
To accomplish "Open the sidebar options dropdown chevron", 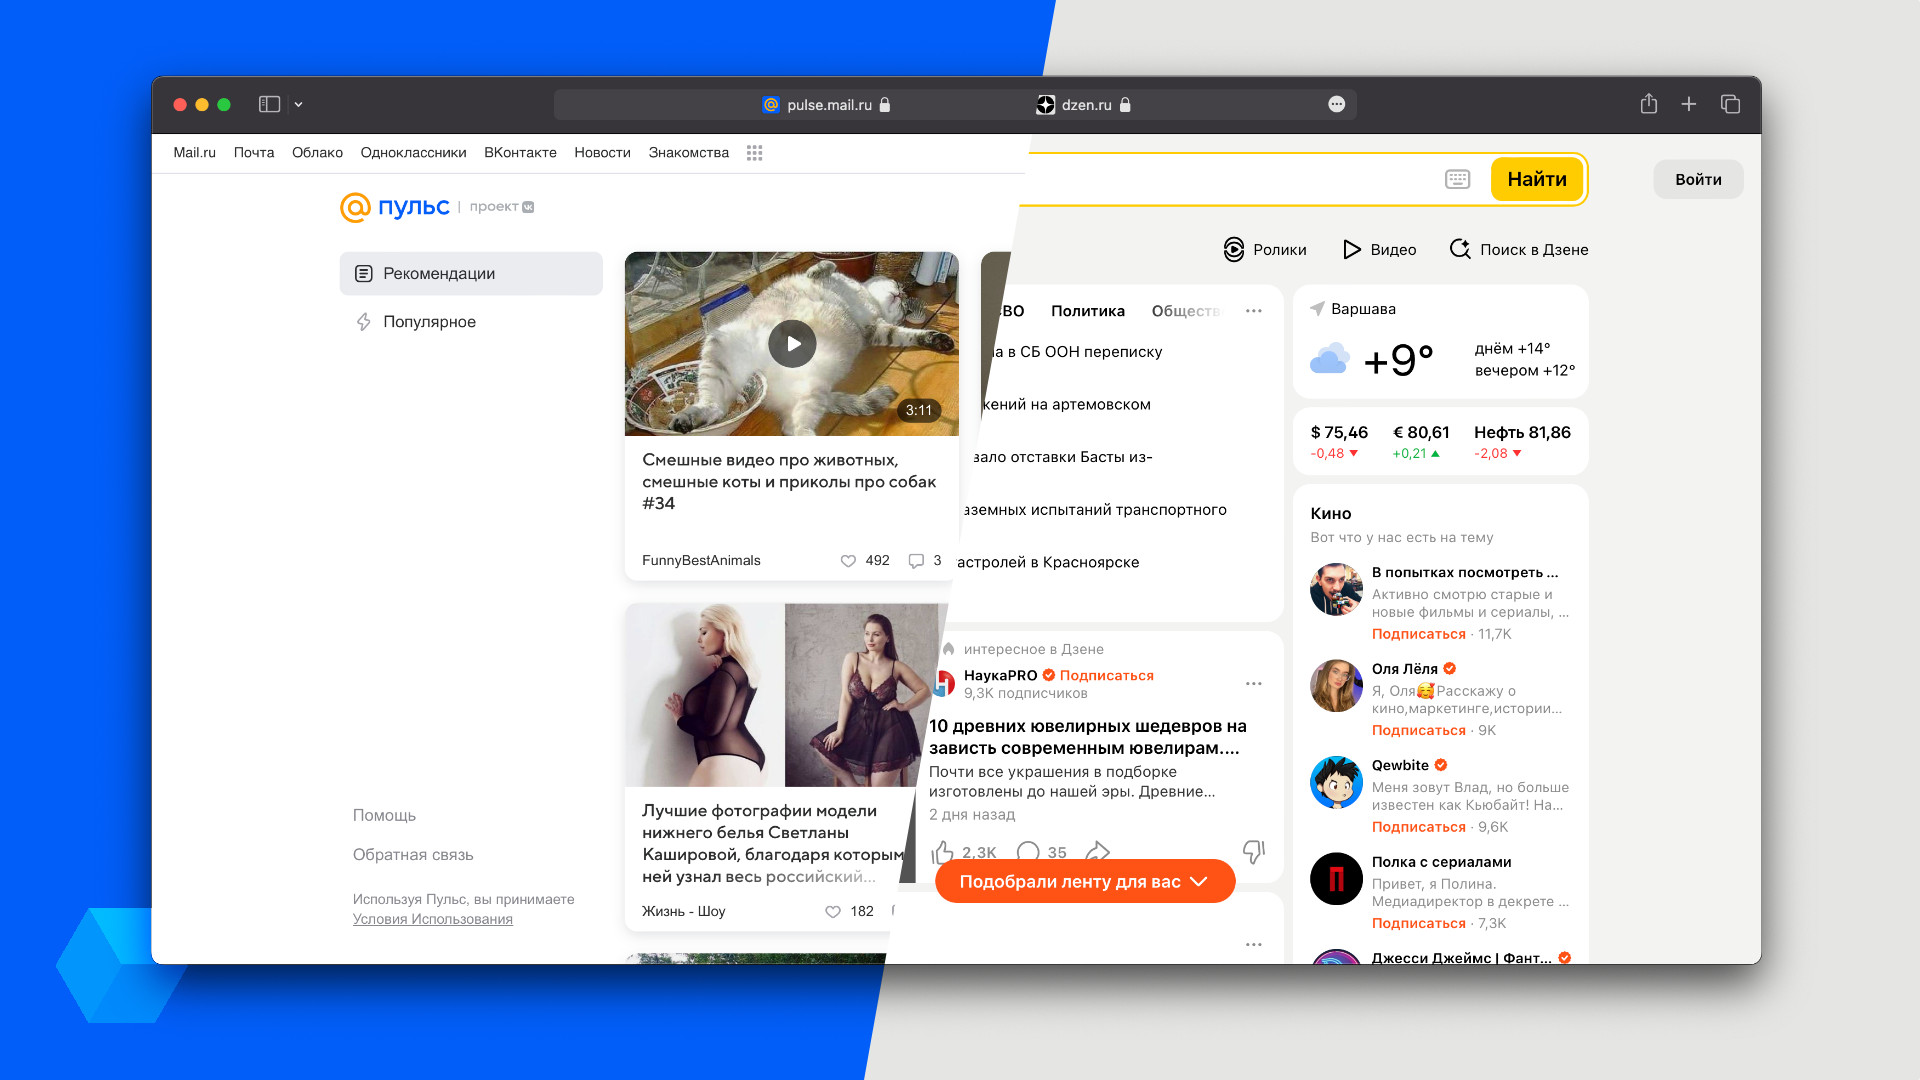I will [x=298, y=104].
